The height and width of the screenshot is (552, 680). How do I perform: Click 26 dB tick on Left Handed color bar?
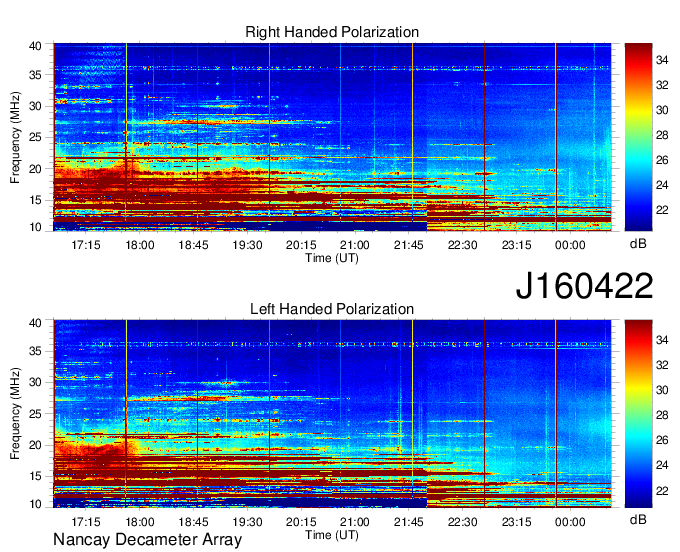[x=662, y=440]
